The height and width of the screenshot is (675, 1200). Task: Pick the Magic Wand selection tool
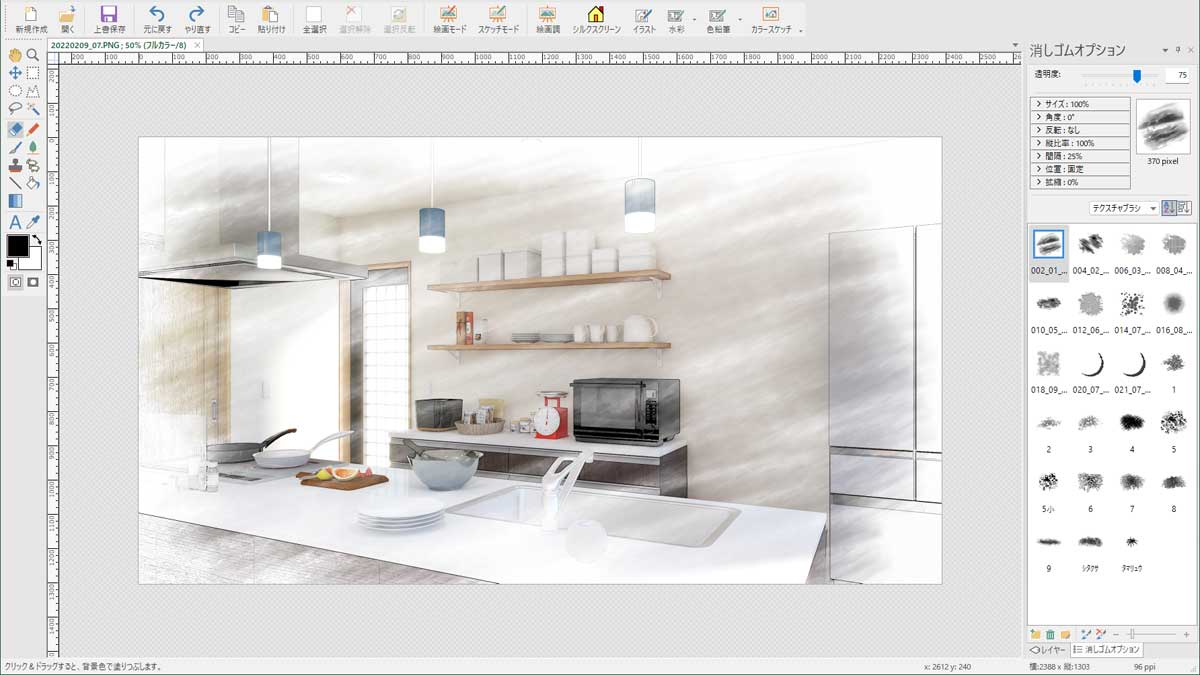coord(33,108)
